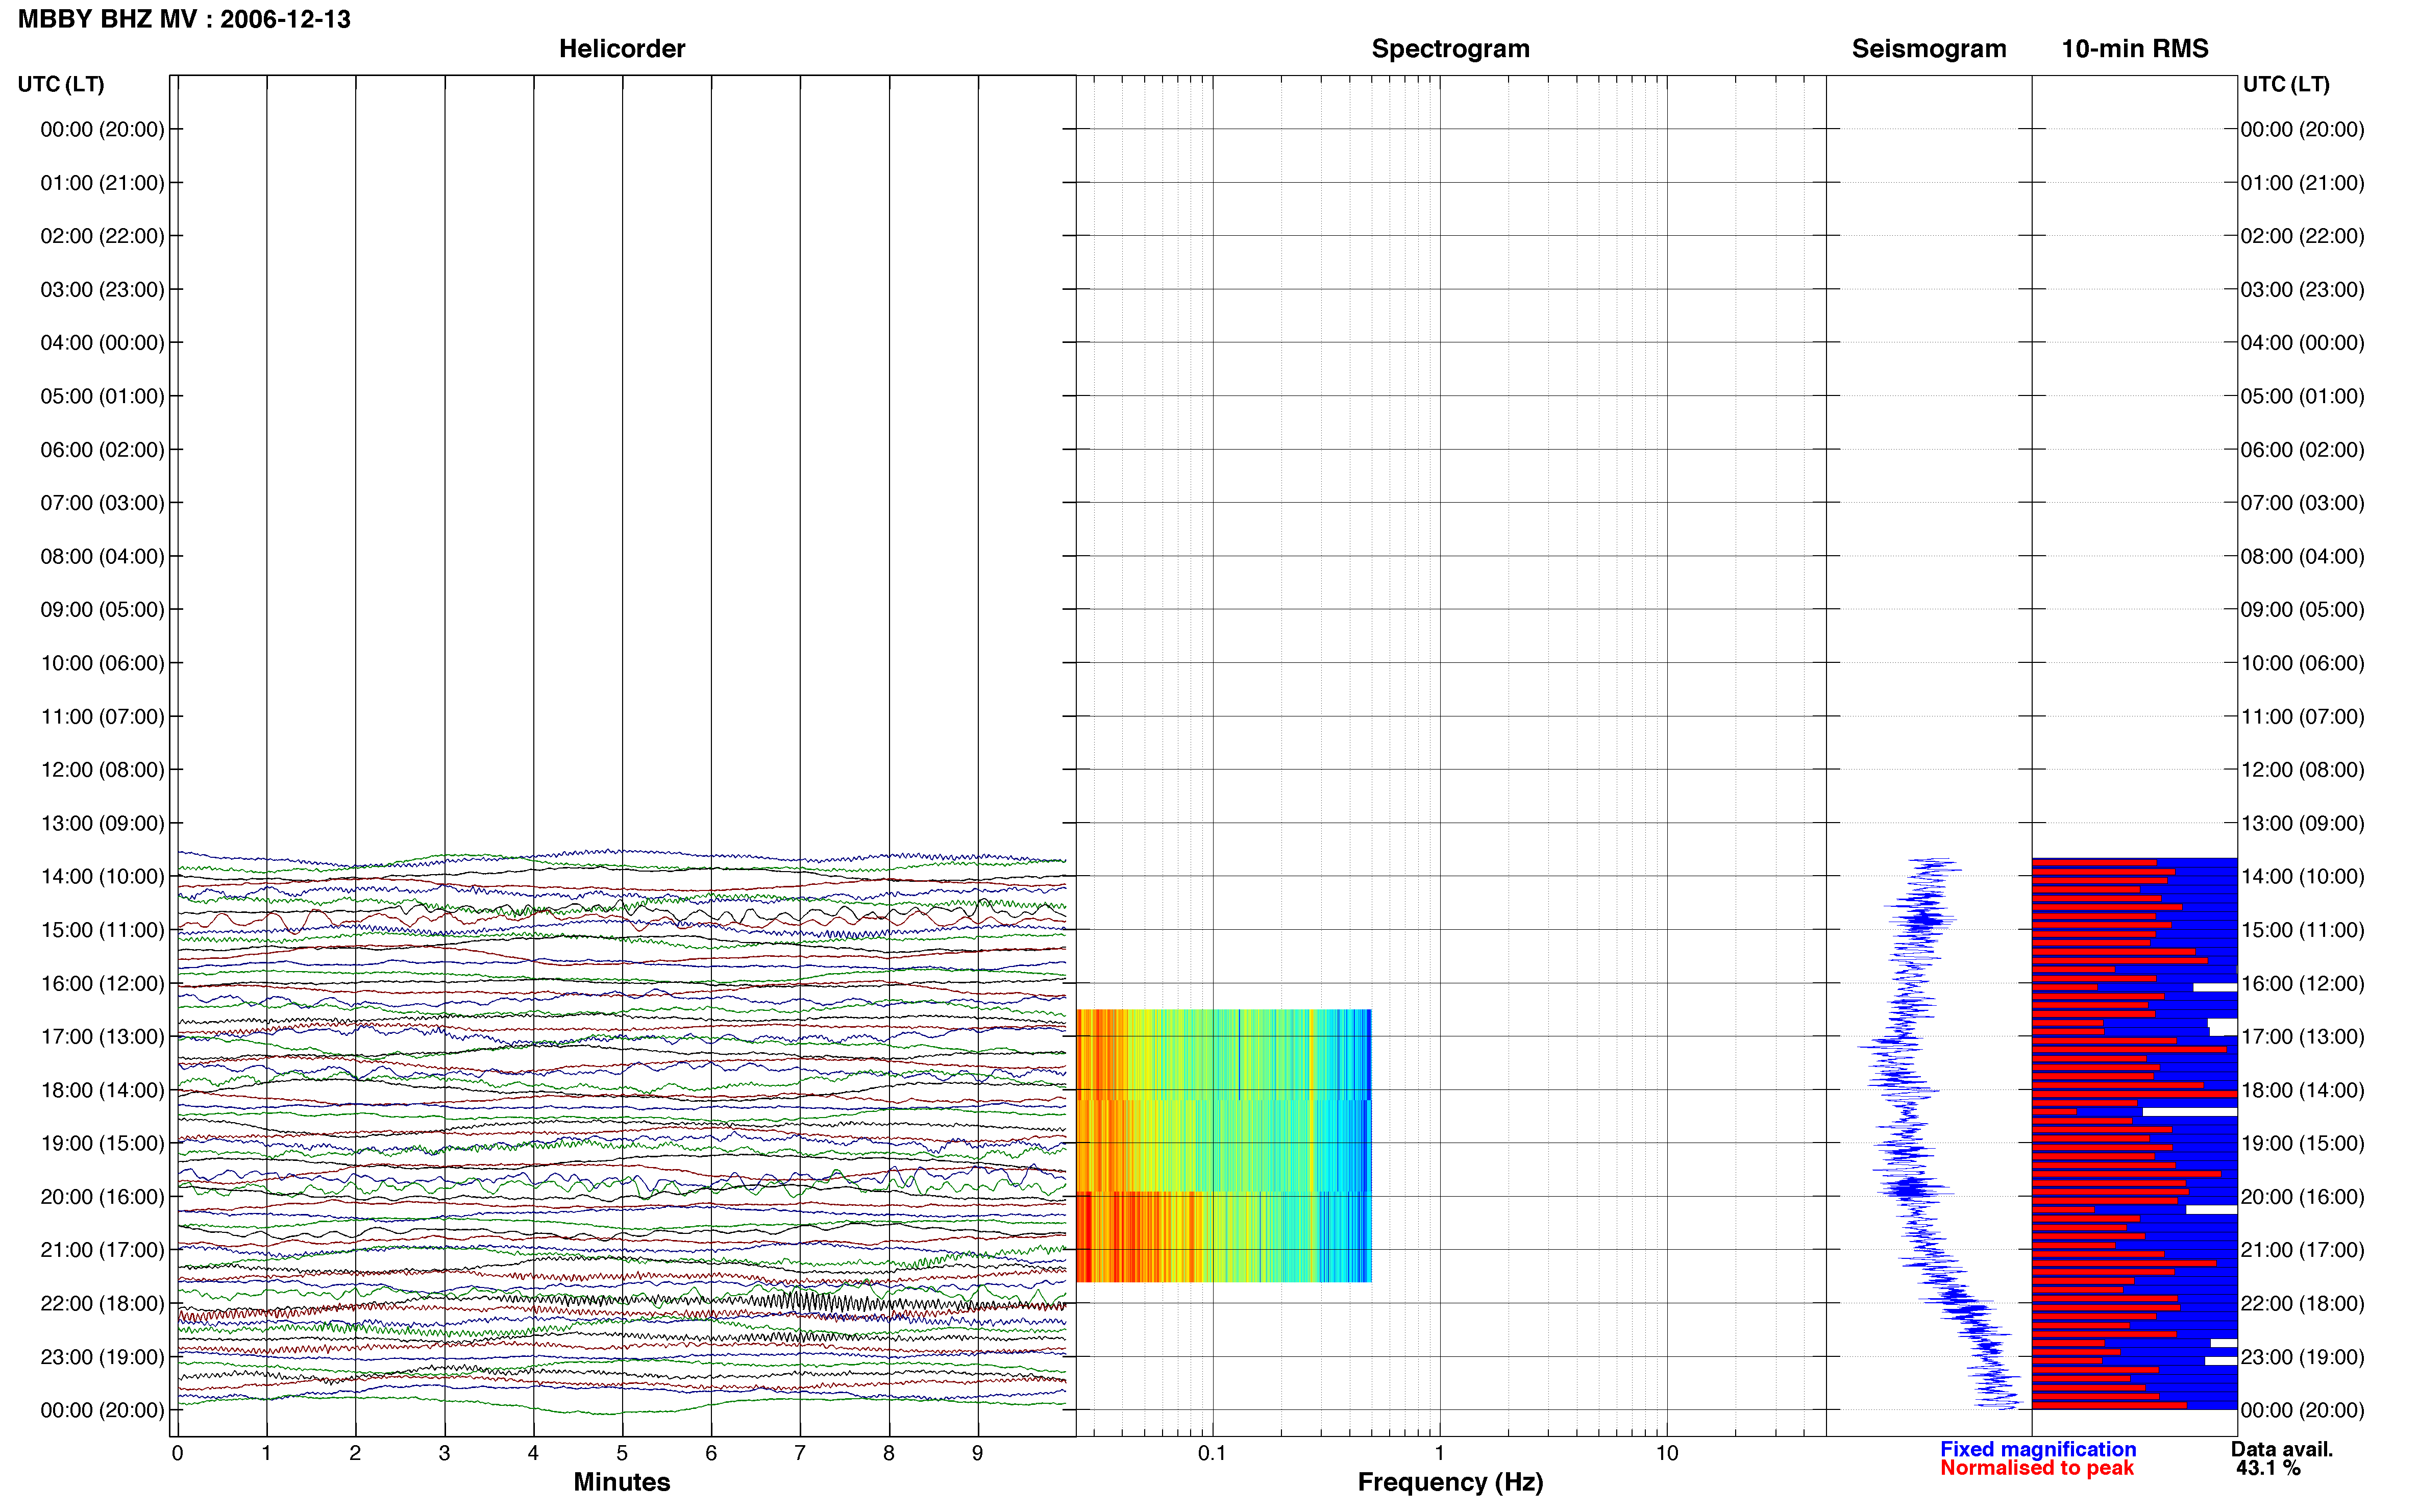Click left axis label '14:00 (10:00)'
The height and width of the screenshot is (1512, 2419).
click(102, 877)
